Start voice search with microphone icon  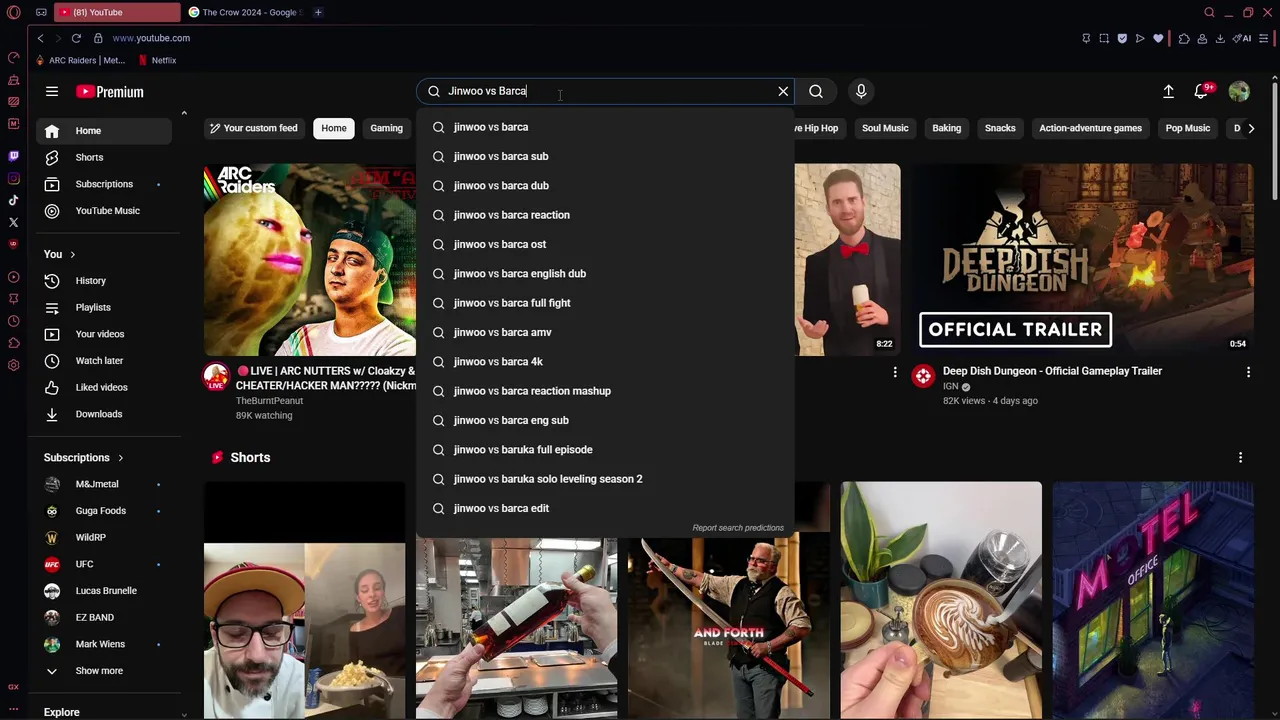[x=861, y=91]
